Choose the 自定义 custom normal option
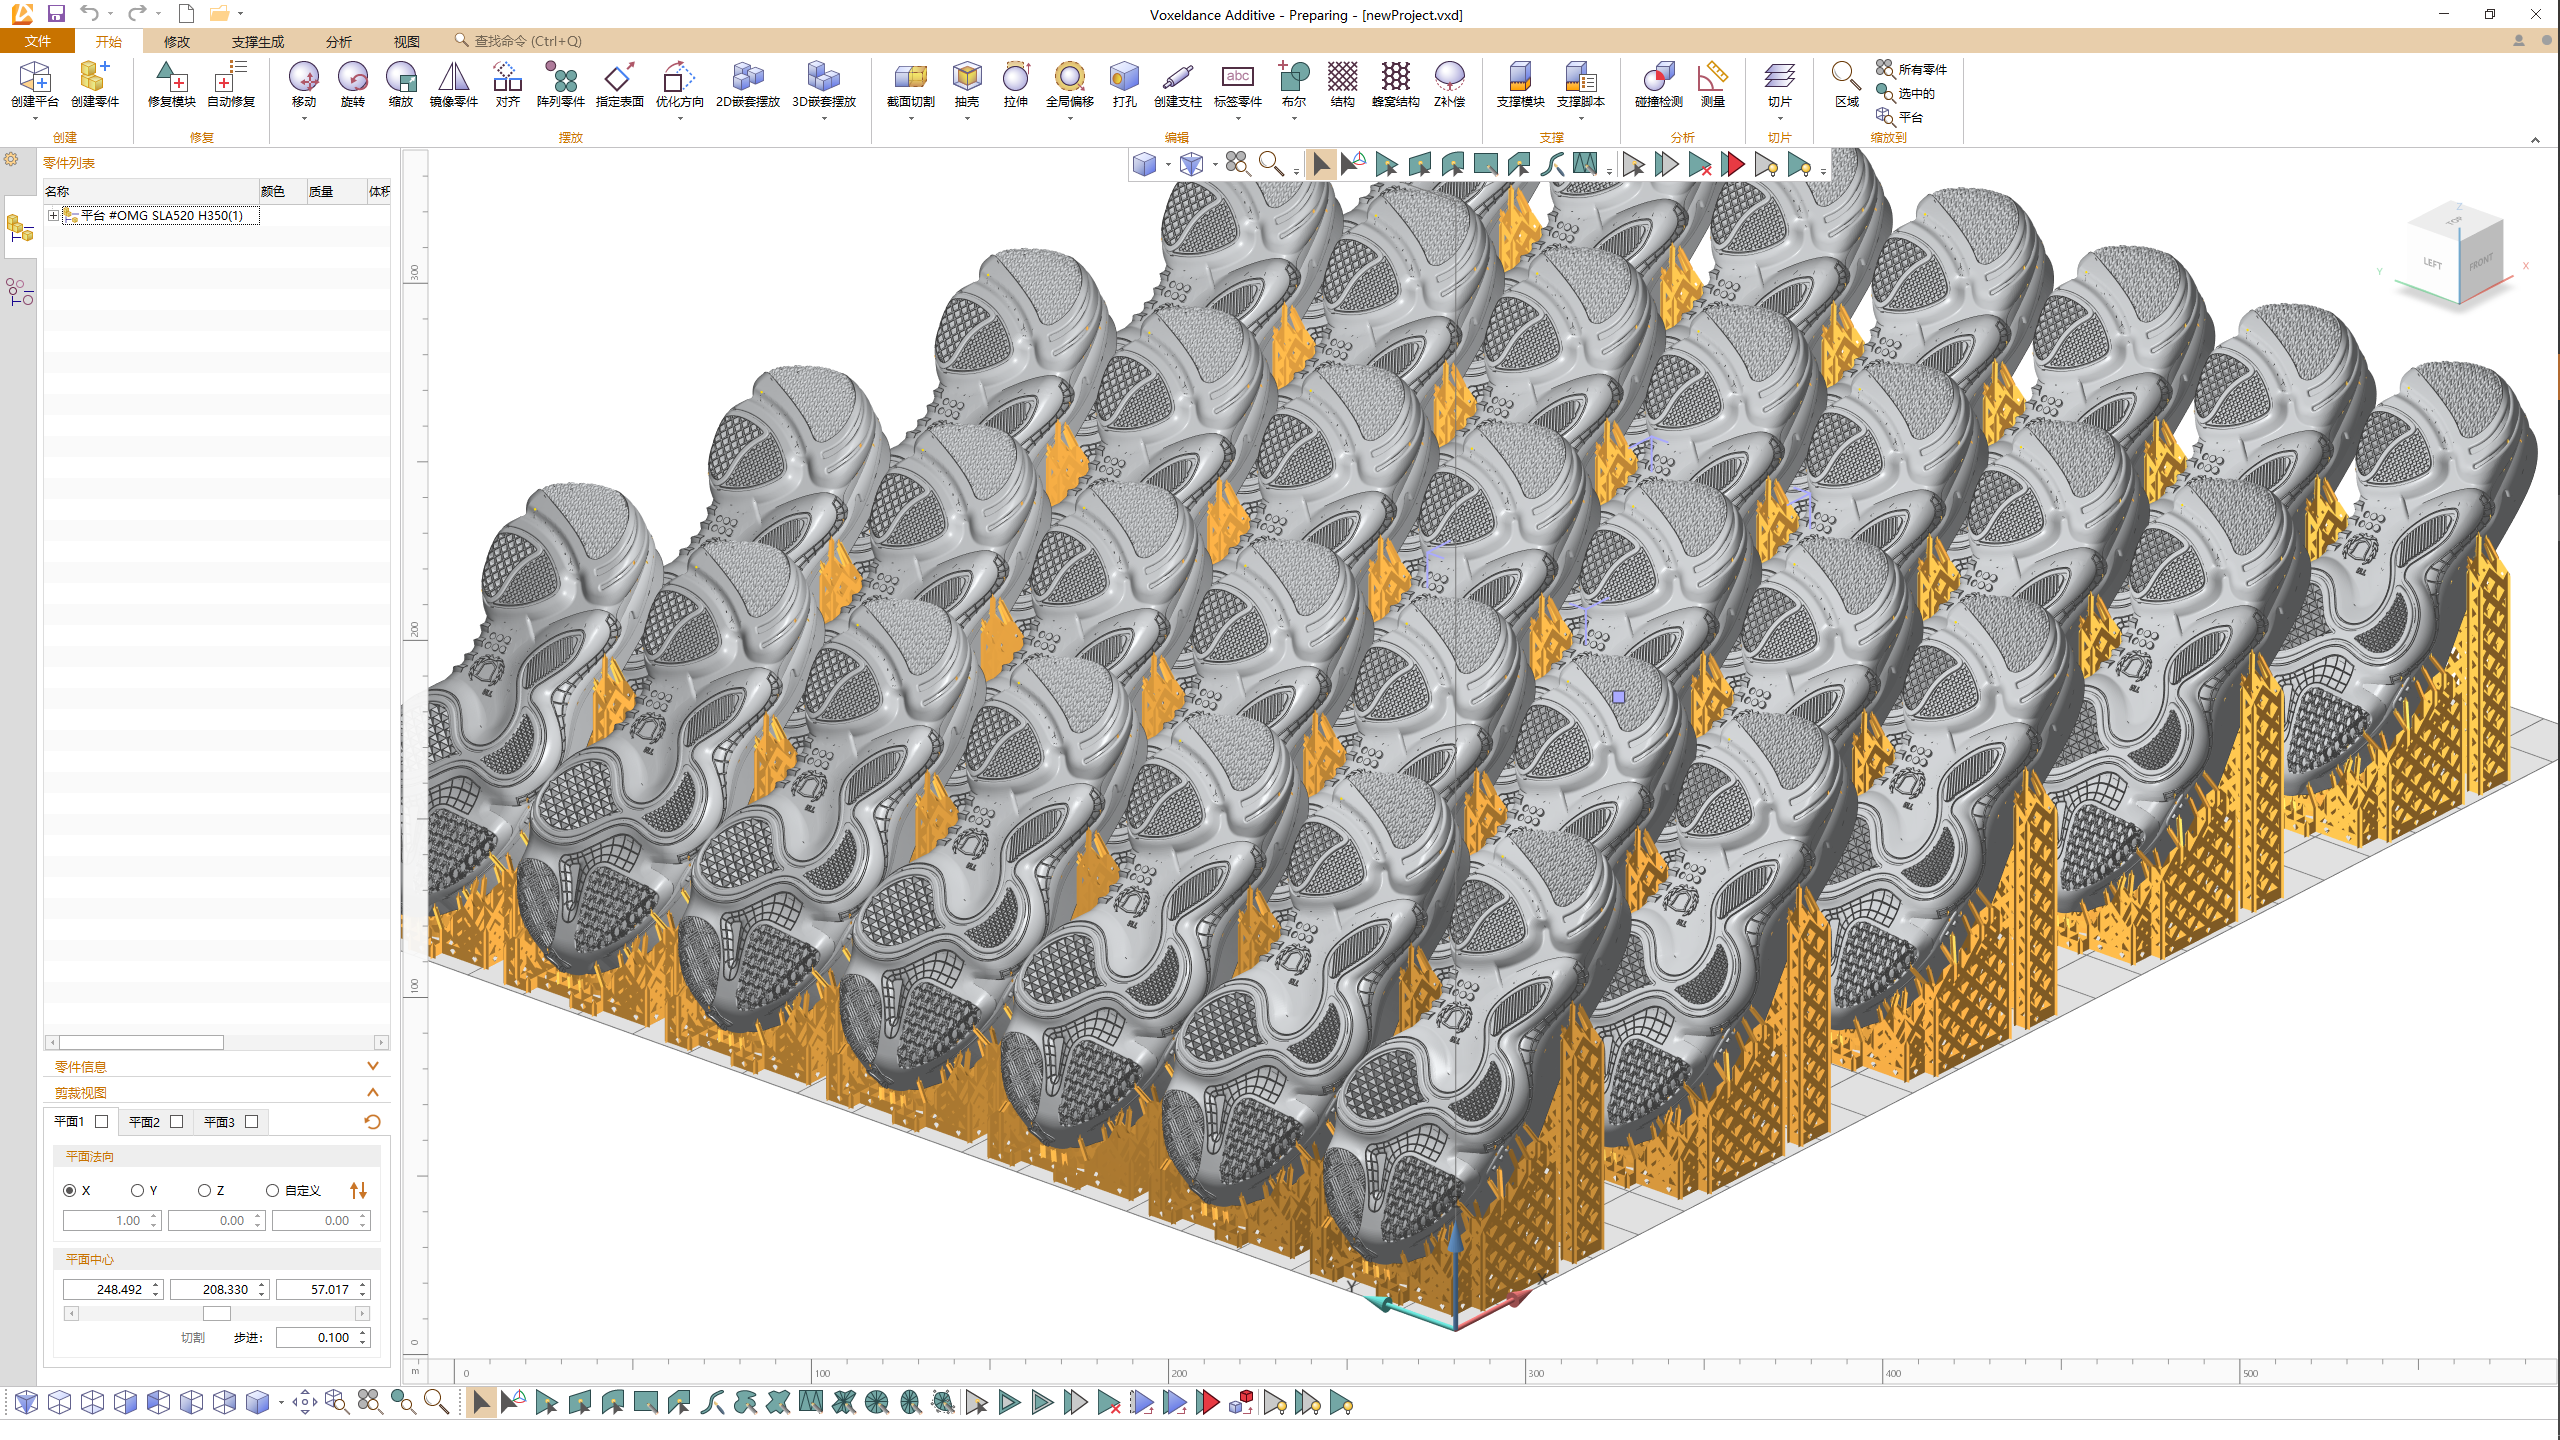 [x=272, y=1190]
